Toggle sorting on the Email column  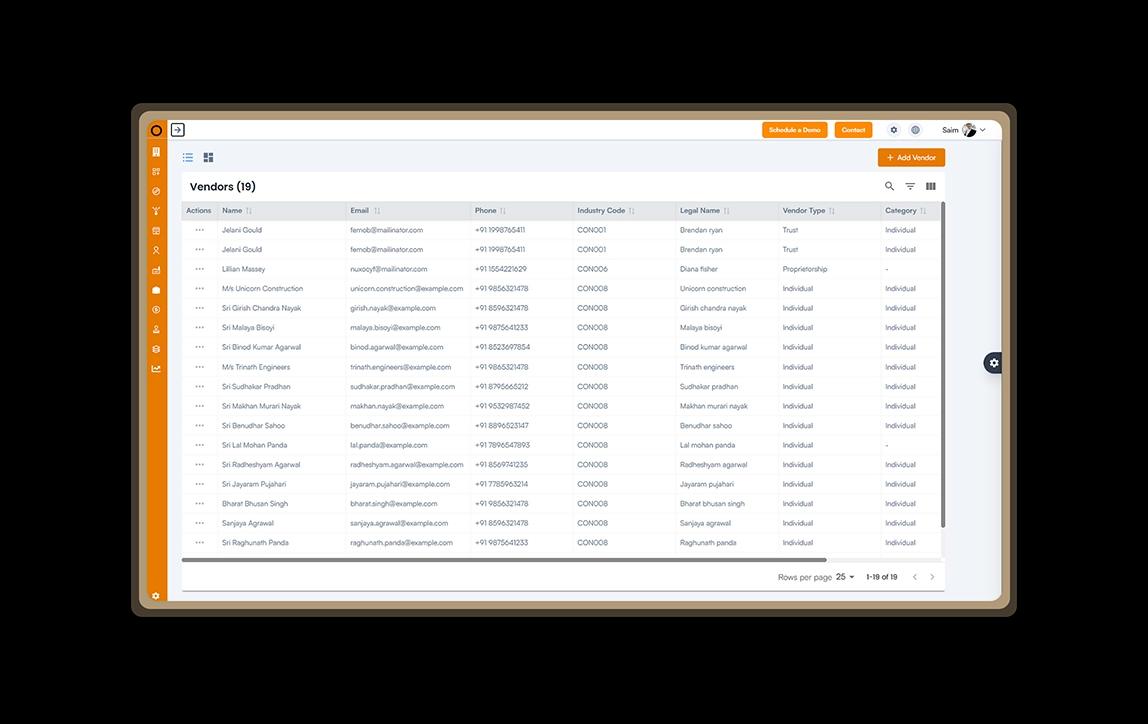pos(378,210)
